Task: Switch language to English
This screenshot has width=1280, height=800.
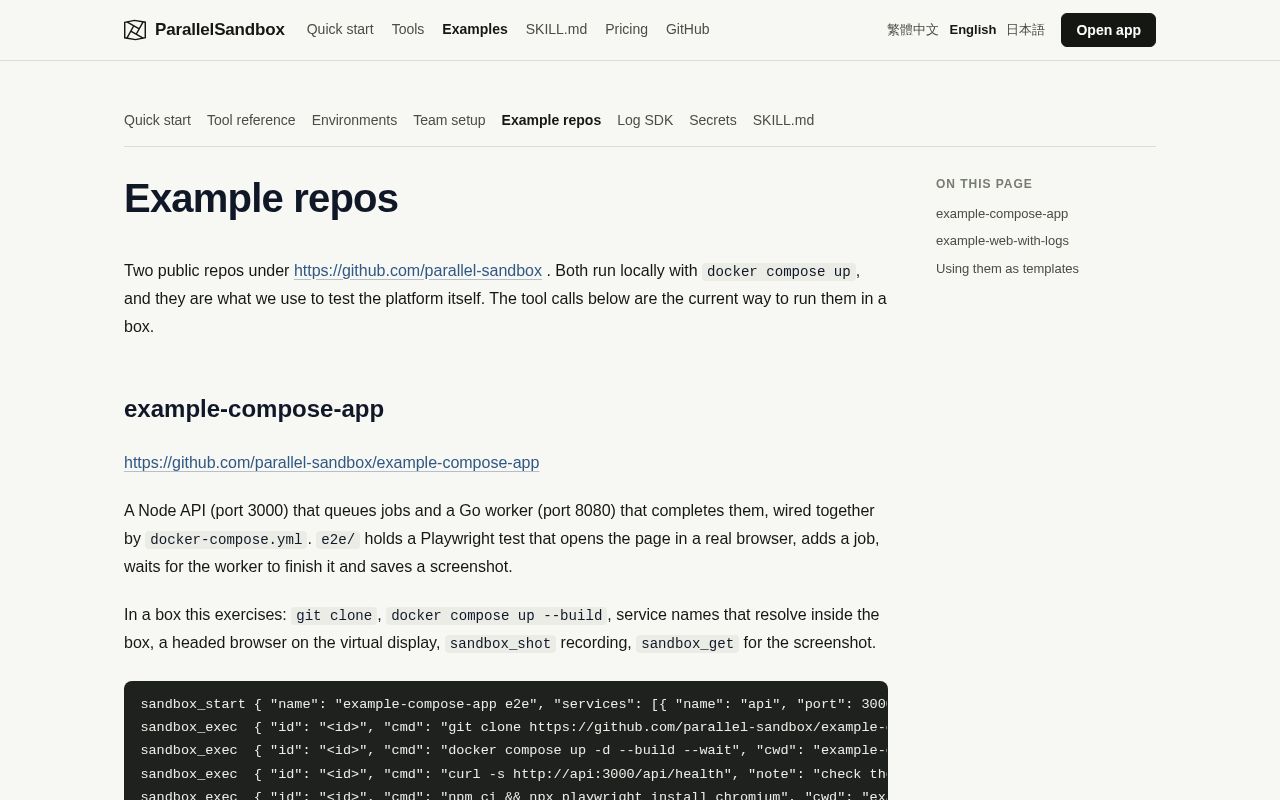Action: coord(973,30)
